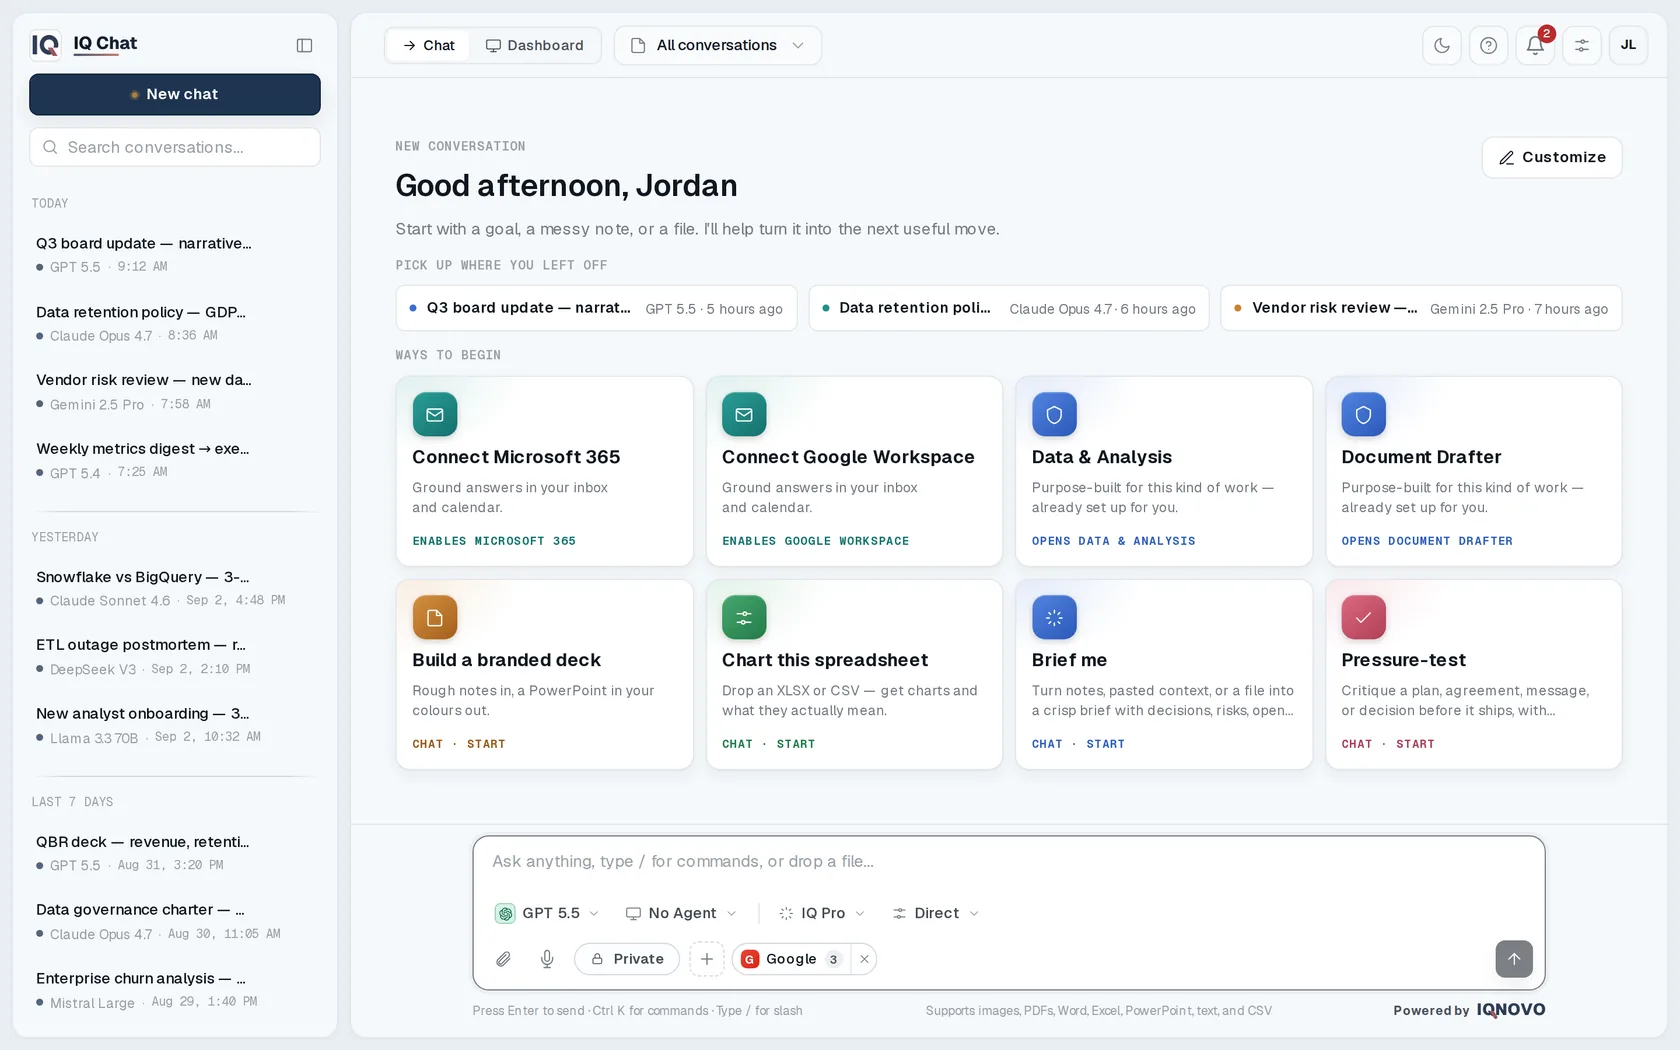
Task: Select Chart this spreadsheet title
Action: click(825, 660)
